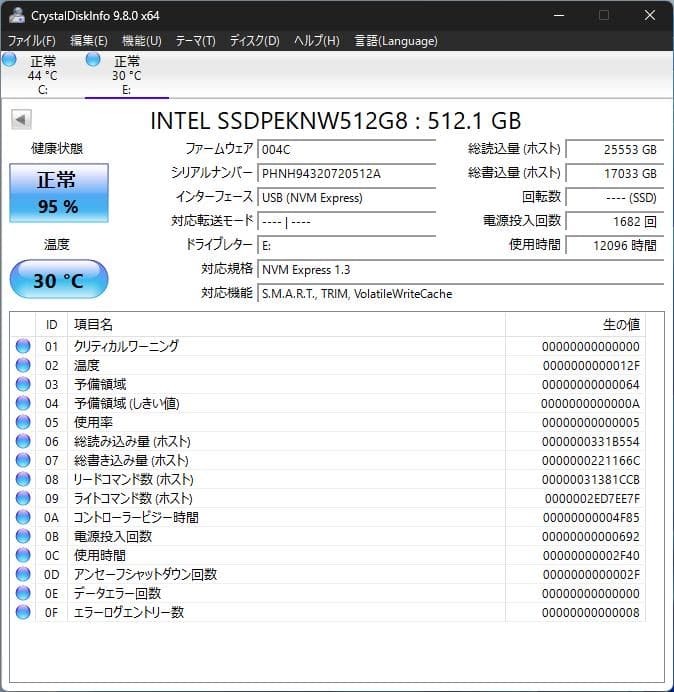Click the status circle for 予備領域 (しきい値)
The height and width of the screenshot is (692, 674).
click(x=23, y=403)
